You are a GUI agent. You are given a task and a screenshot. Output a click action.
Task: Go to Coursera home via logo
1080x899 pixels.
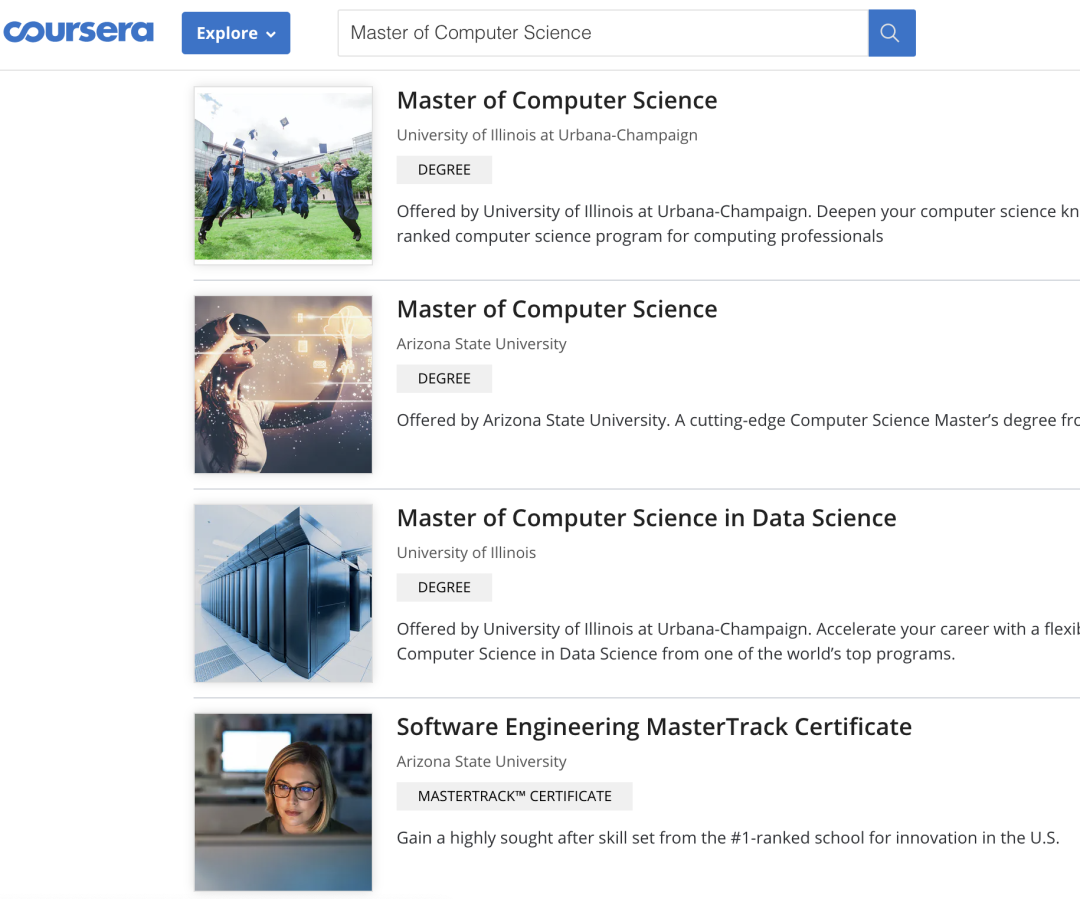coord(78,32)
